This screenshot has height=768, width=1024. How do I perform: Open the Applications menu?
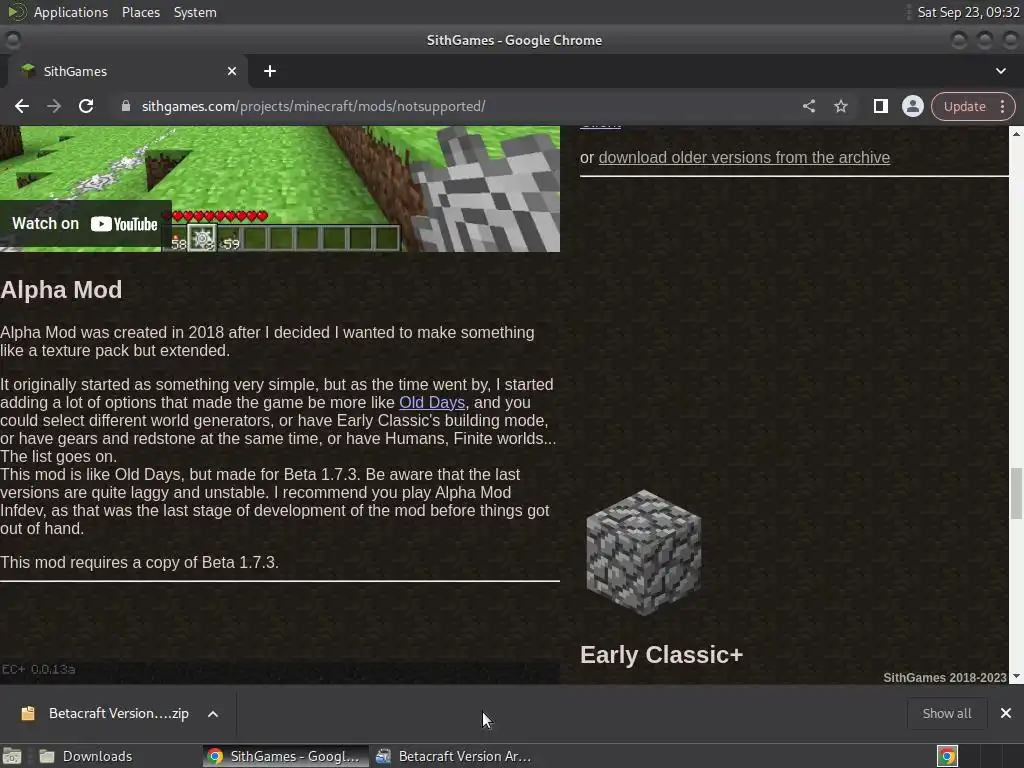click(x=71, y=12)
